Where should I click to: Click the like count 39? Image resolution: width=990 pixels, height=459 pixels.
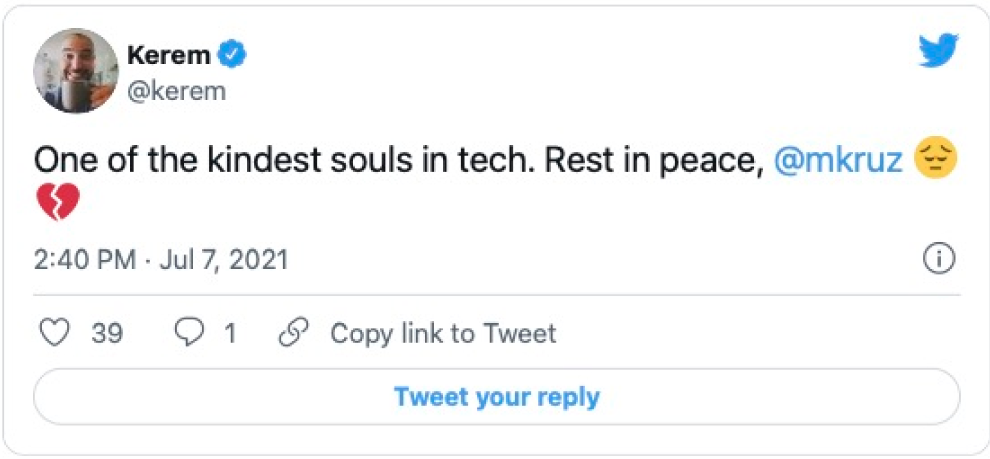point(107,333)
